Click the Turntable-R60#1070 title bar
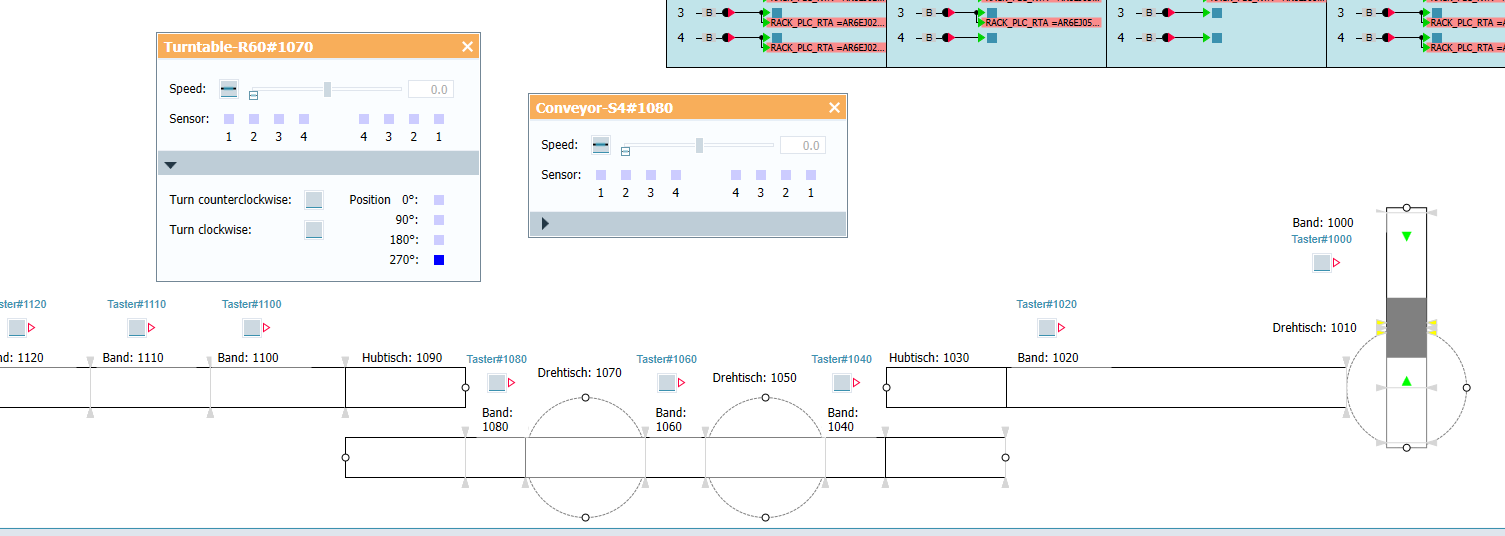Screen dimensions: 1505x536 coord(318,47)
